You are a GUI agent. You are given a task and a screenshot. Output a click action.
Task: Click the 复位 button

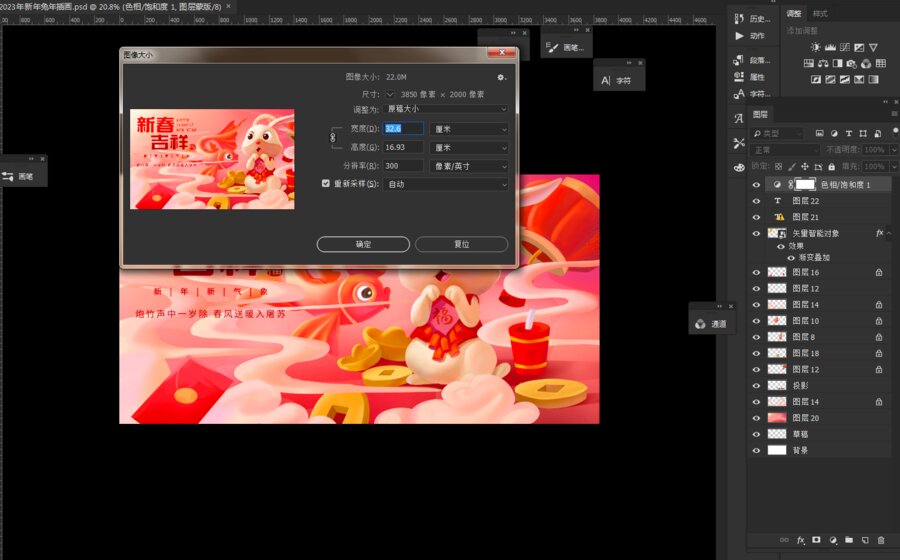[461, 244]
